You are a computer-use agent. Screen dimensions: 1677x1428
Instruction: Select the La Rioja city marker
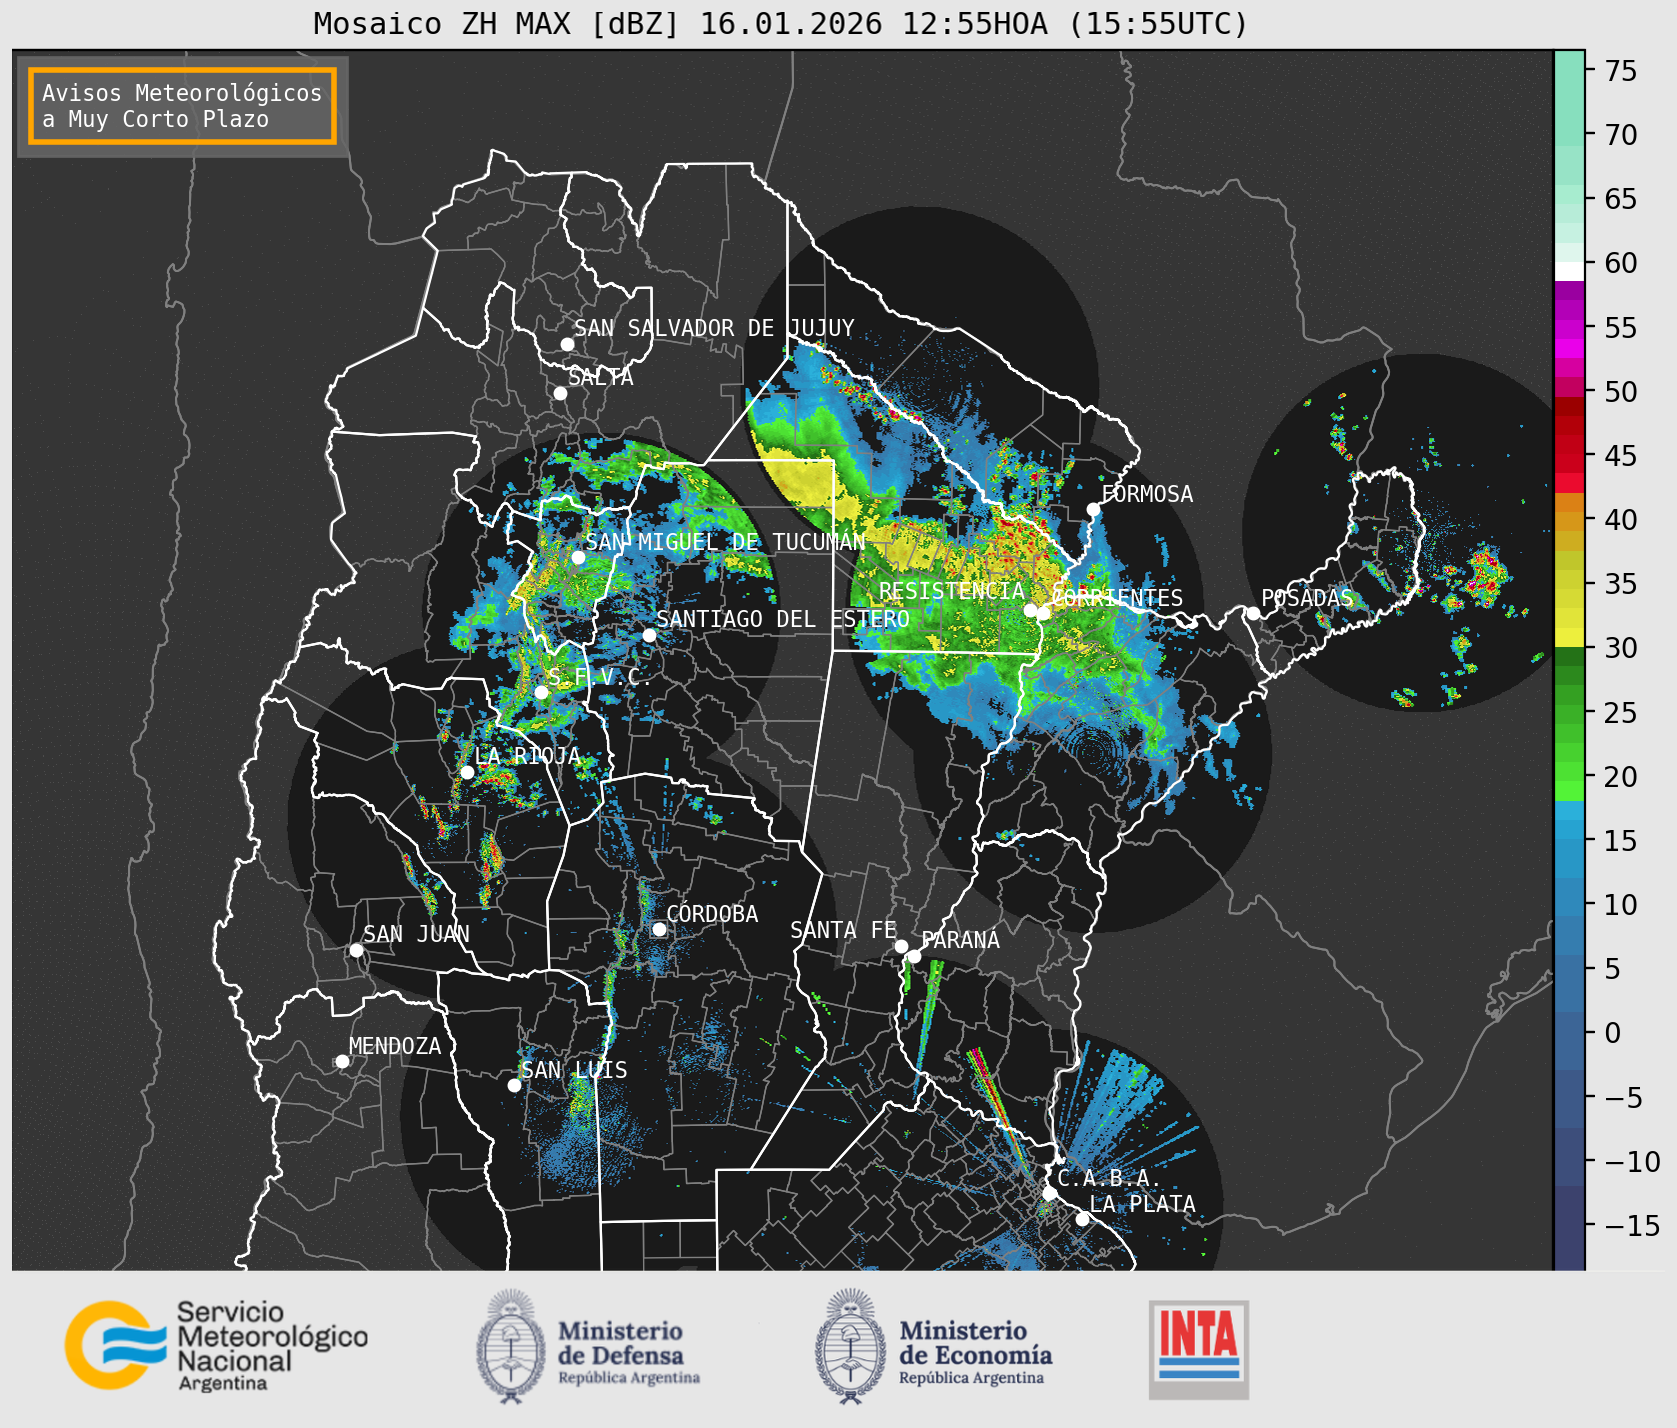click(x=467, y=772)
